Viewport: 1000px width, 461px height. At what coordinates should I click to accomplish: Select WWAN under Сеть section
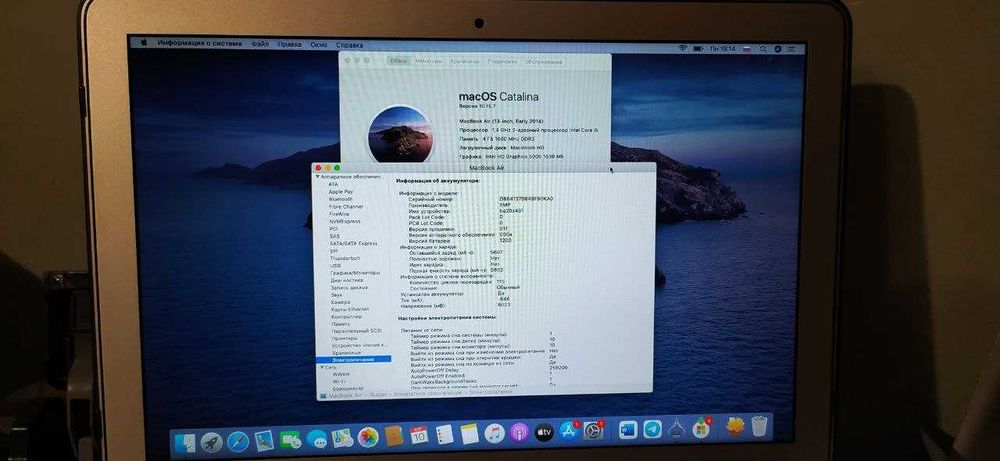point(341,374)
